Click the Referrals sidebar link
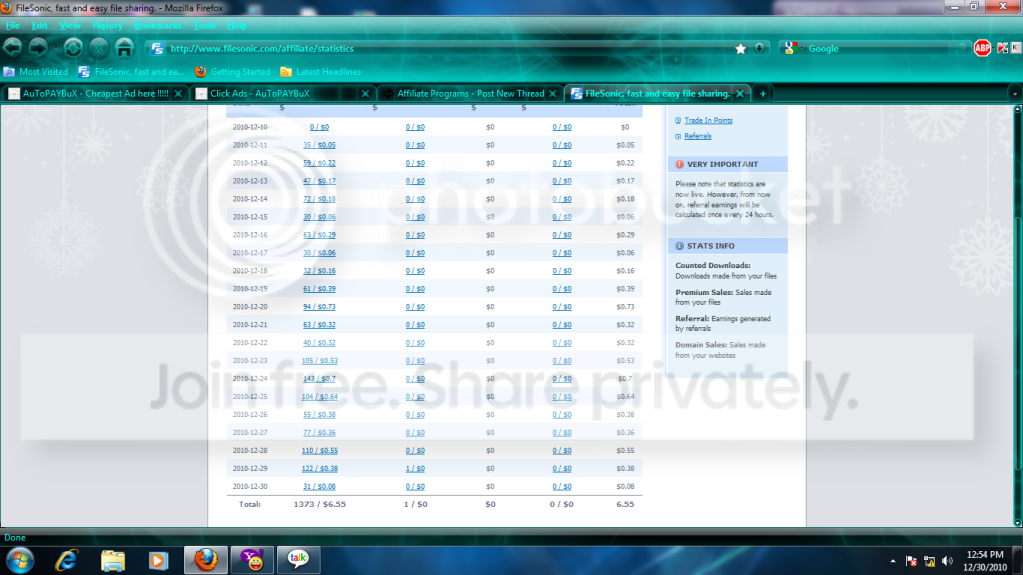The image size is (1023, 575). (x=697, y=136)
